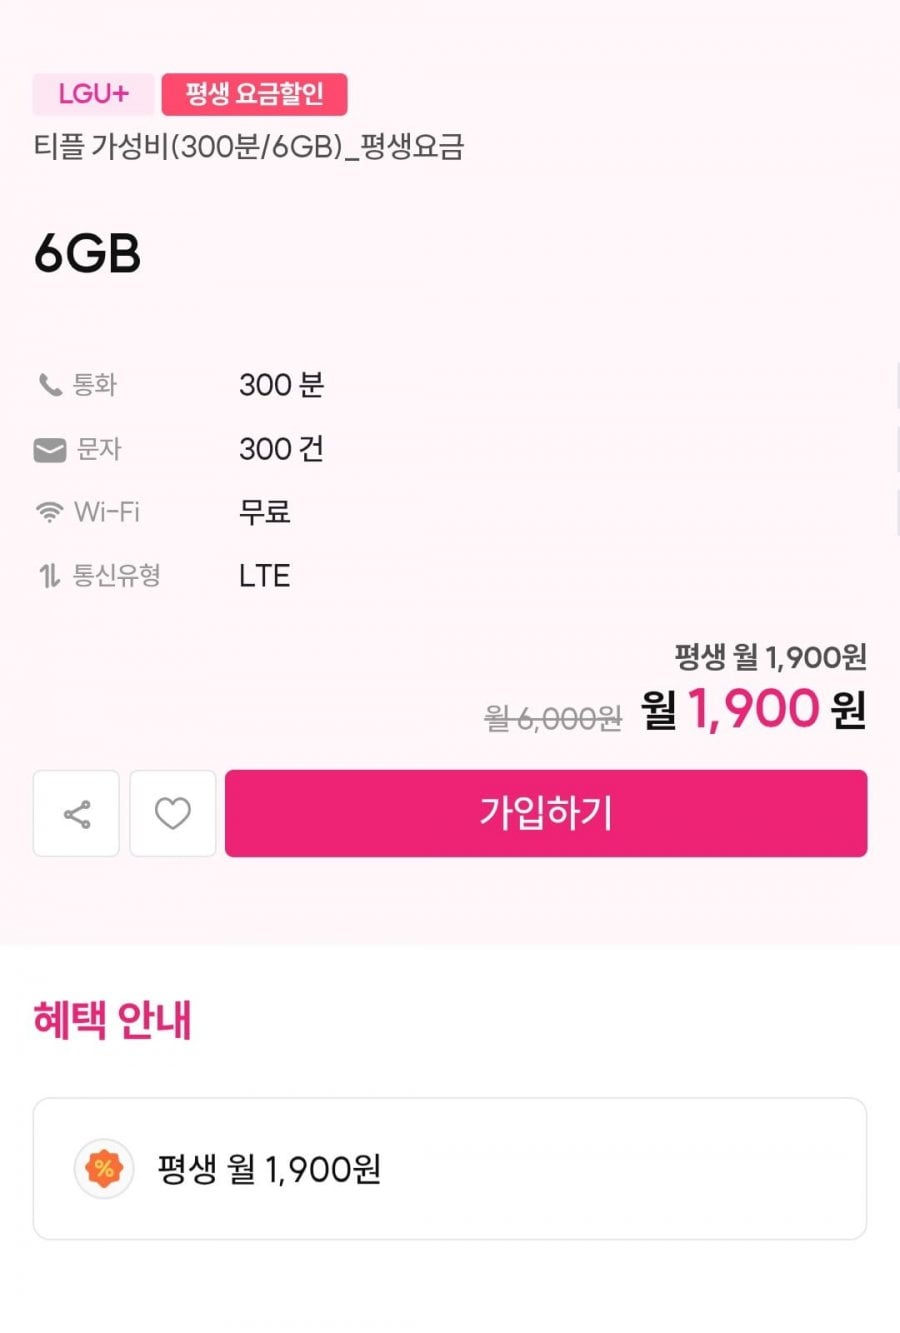Click the orange percent discount icon
900x1333 pixels.
click(104, 1168)
